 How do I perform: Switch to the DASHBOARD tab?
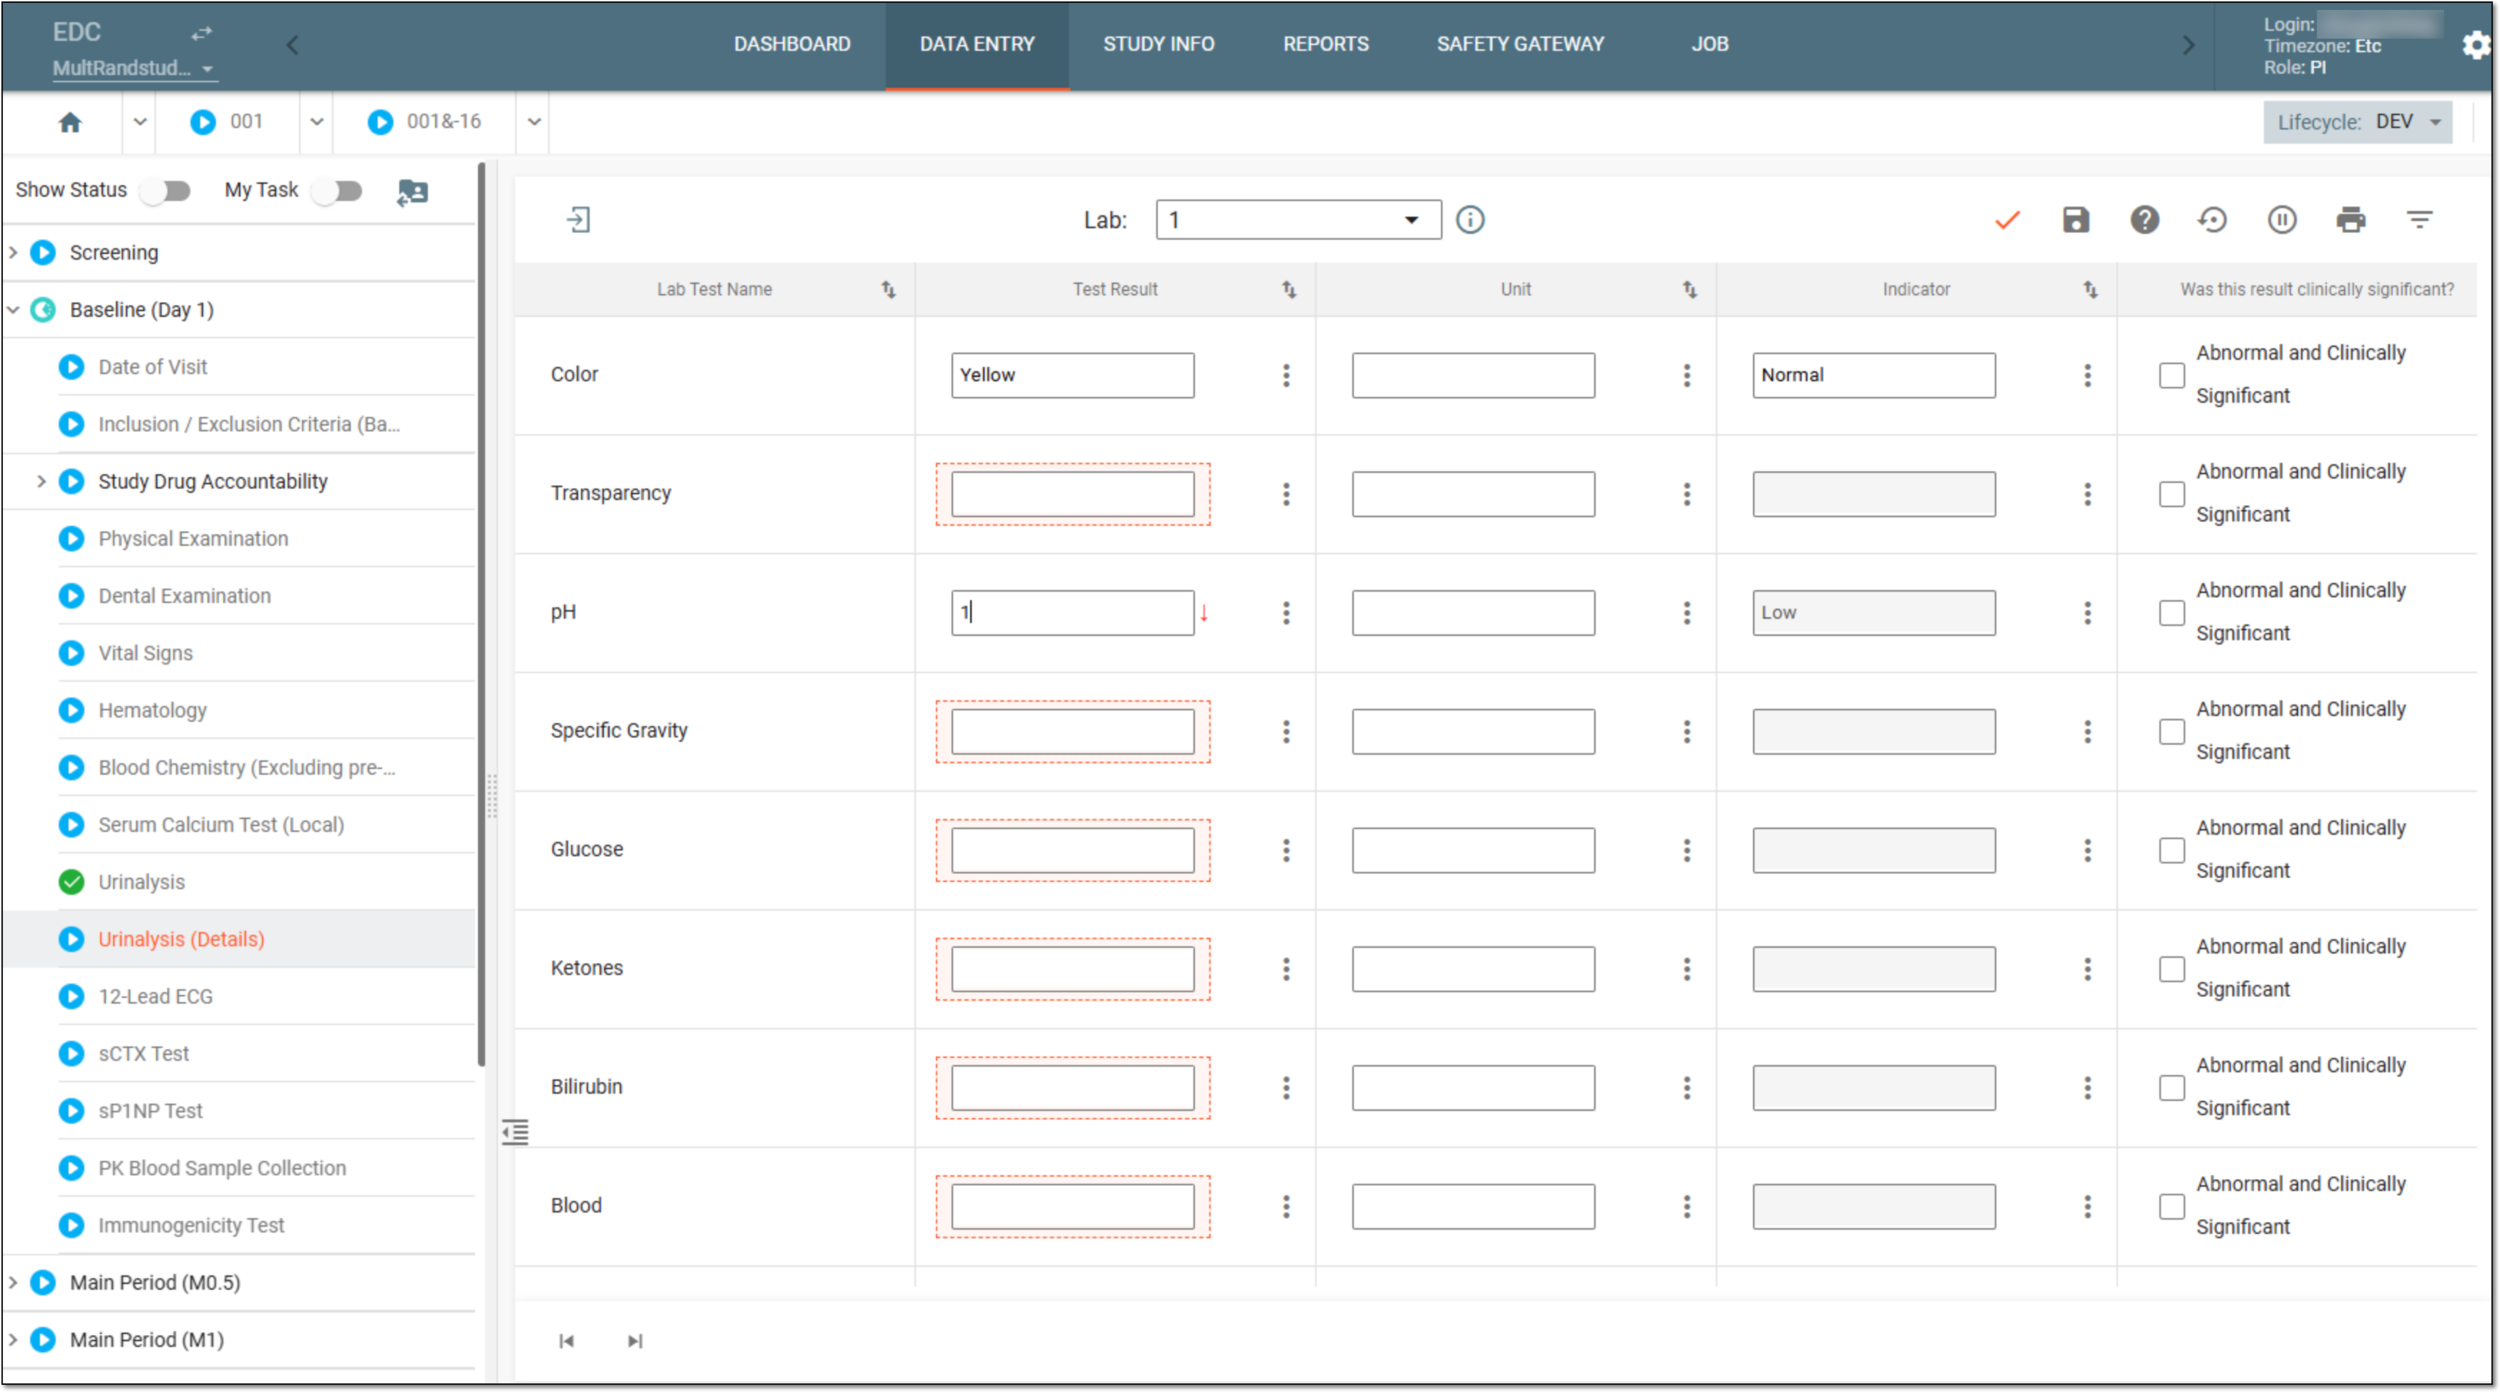click(792, 45)
